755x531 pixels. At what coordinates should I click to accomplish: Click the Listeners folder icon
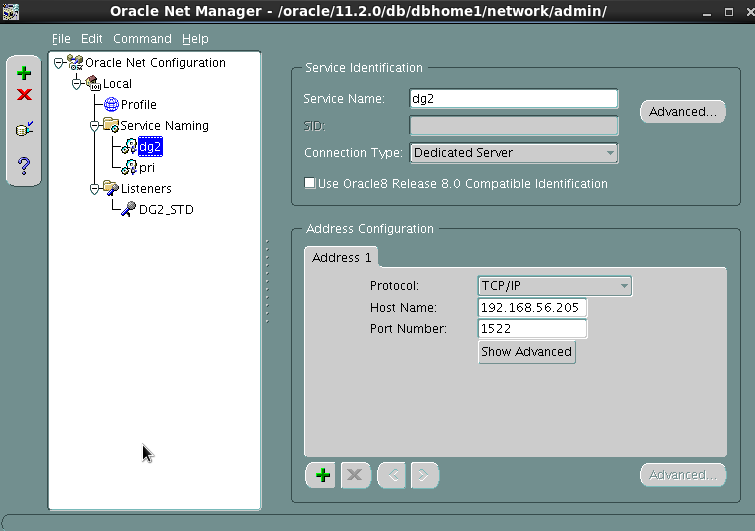coord(111,188)
